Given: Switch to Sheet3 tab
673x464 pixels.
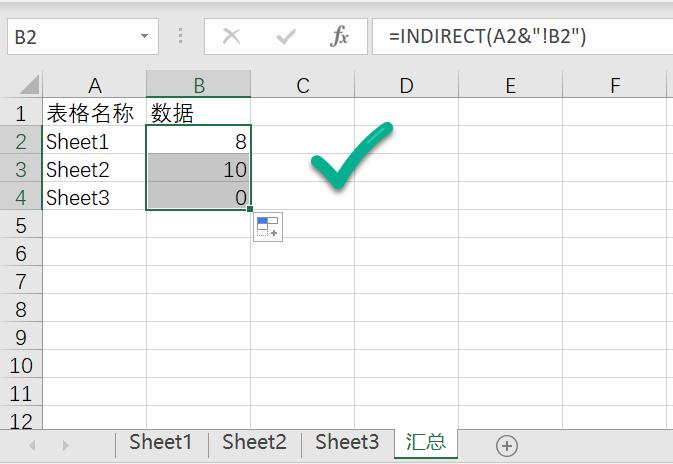Looking at the screenshot, I should [x=347, y=443].
